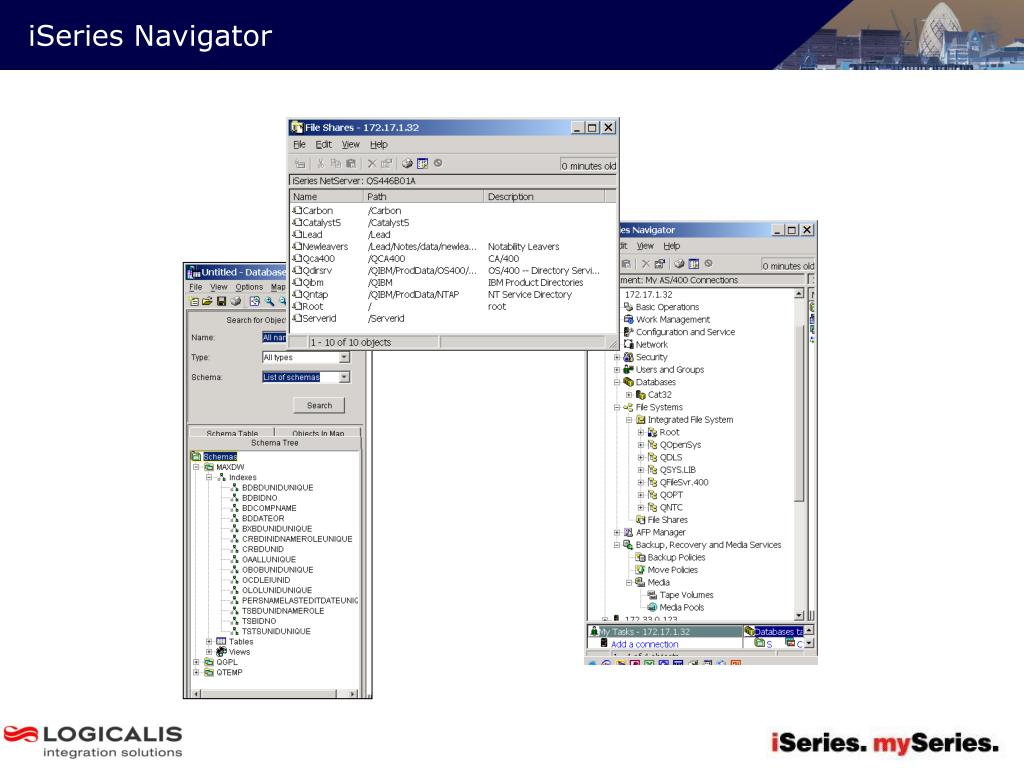Click the Name input field showing All names
This screenshot has height=768, width=1024.
click(274, 337)
